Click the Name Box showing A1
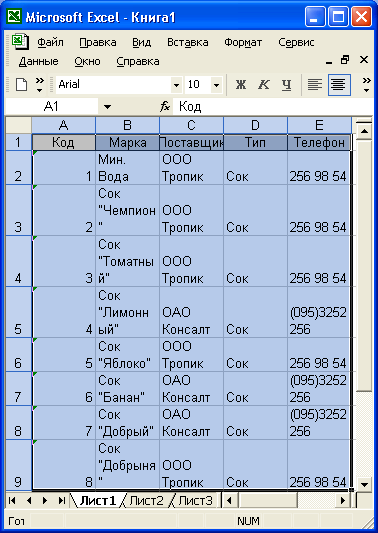378x533 pixels. [x=52, y=107]
